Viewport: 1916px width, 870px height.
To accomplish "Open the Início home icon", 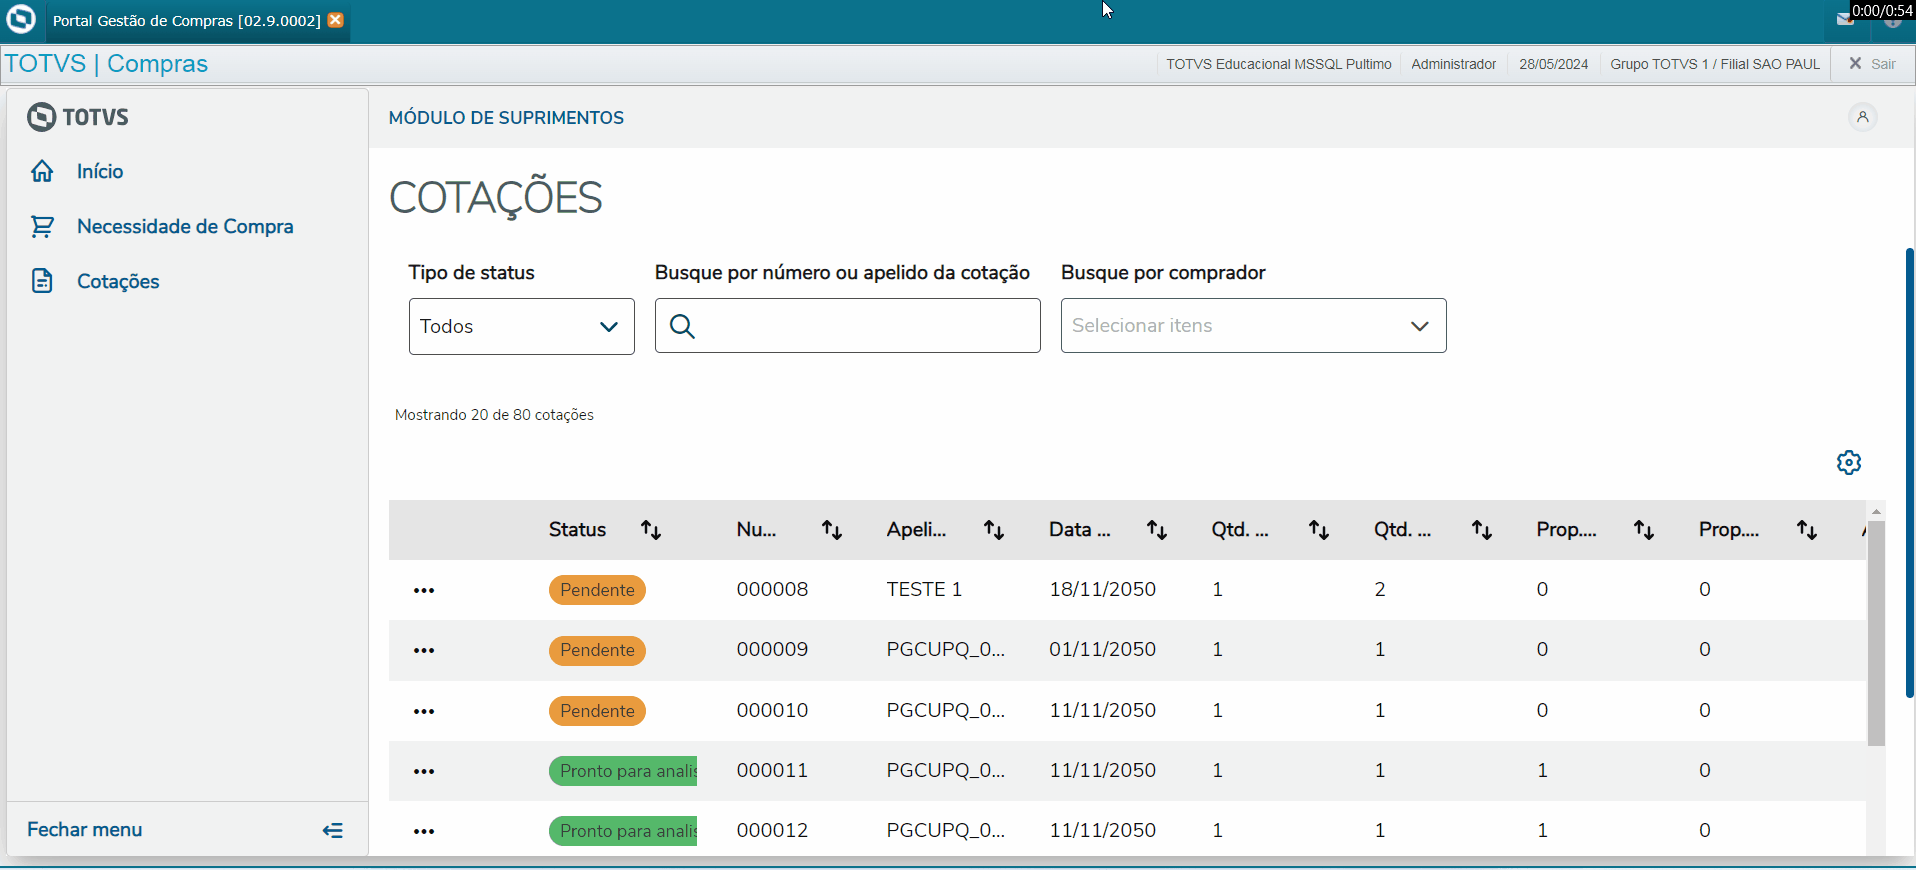I will [x=42, y=171].
